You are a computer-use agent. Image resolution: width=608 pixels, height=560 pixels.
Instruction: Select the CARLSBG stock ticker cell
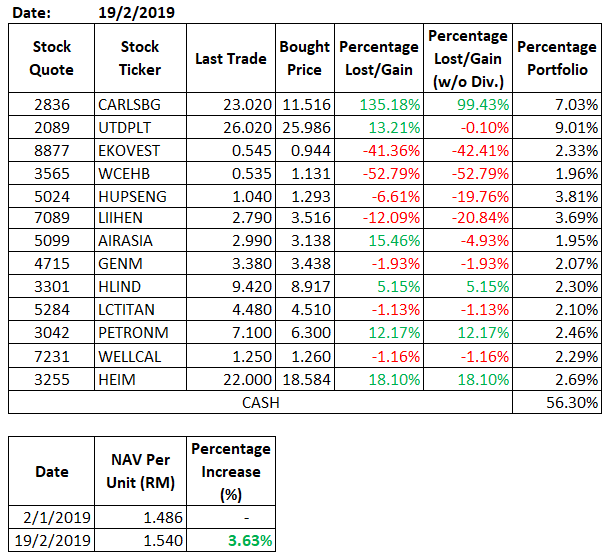pyautogui.click(x=140, y=102)
